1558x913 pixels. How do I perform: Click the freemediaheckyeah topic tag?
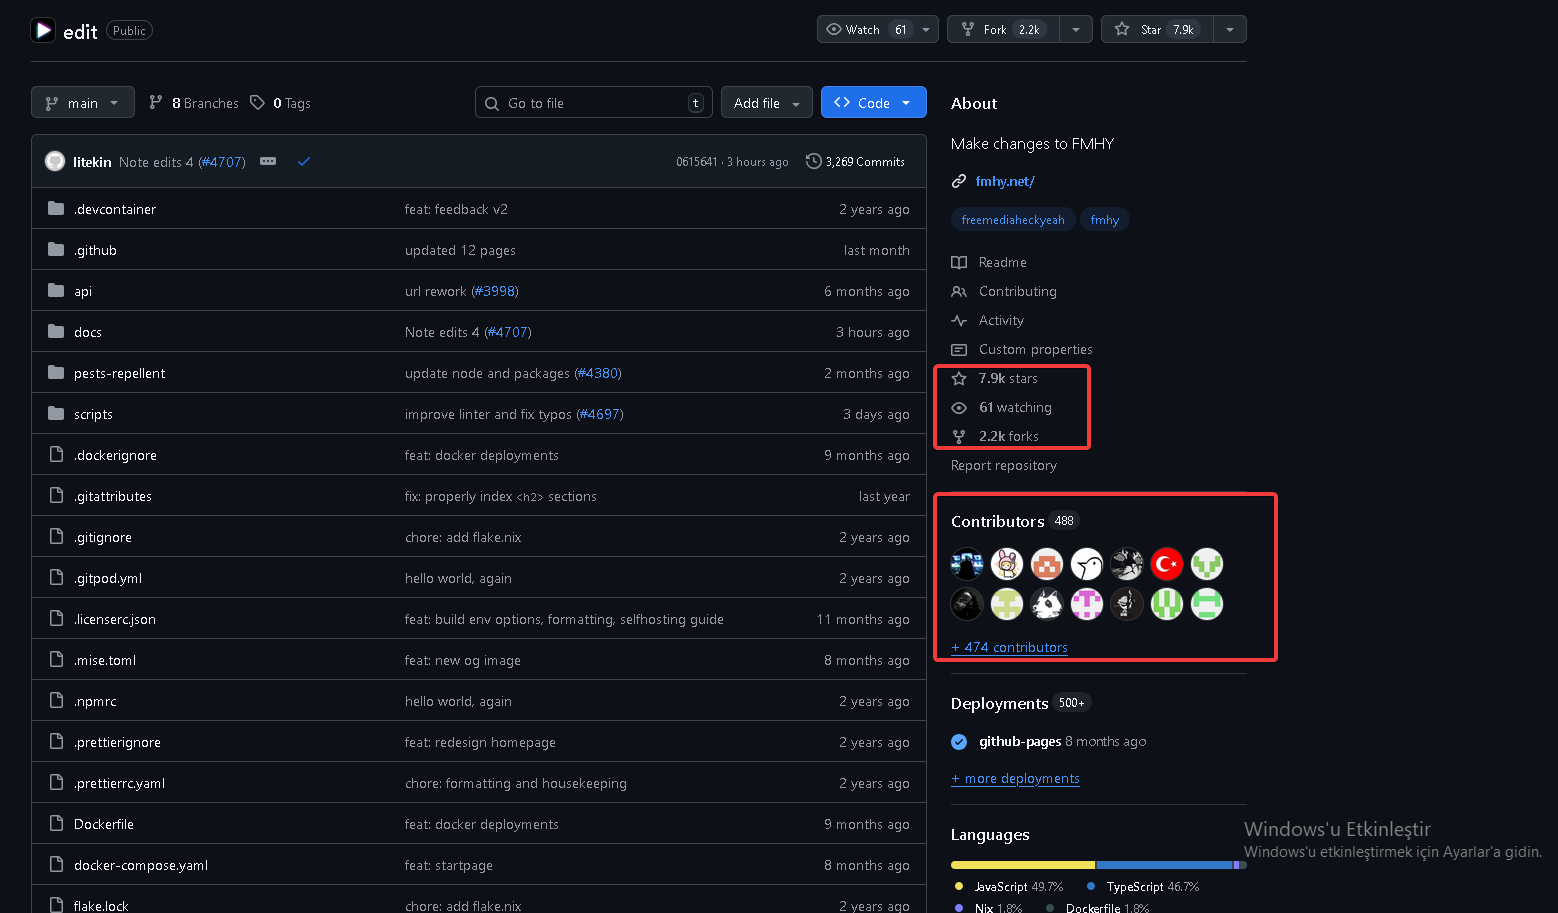(x=1013, y=220)
